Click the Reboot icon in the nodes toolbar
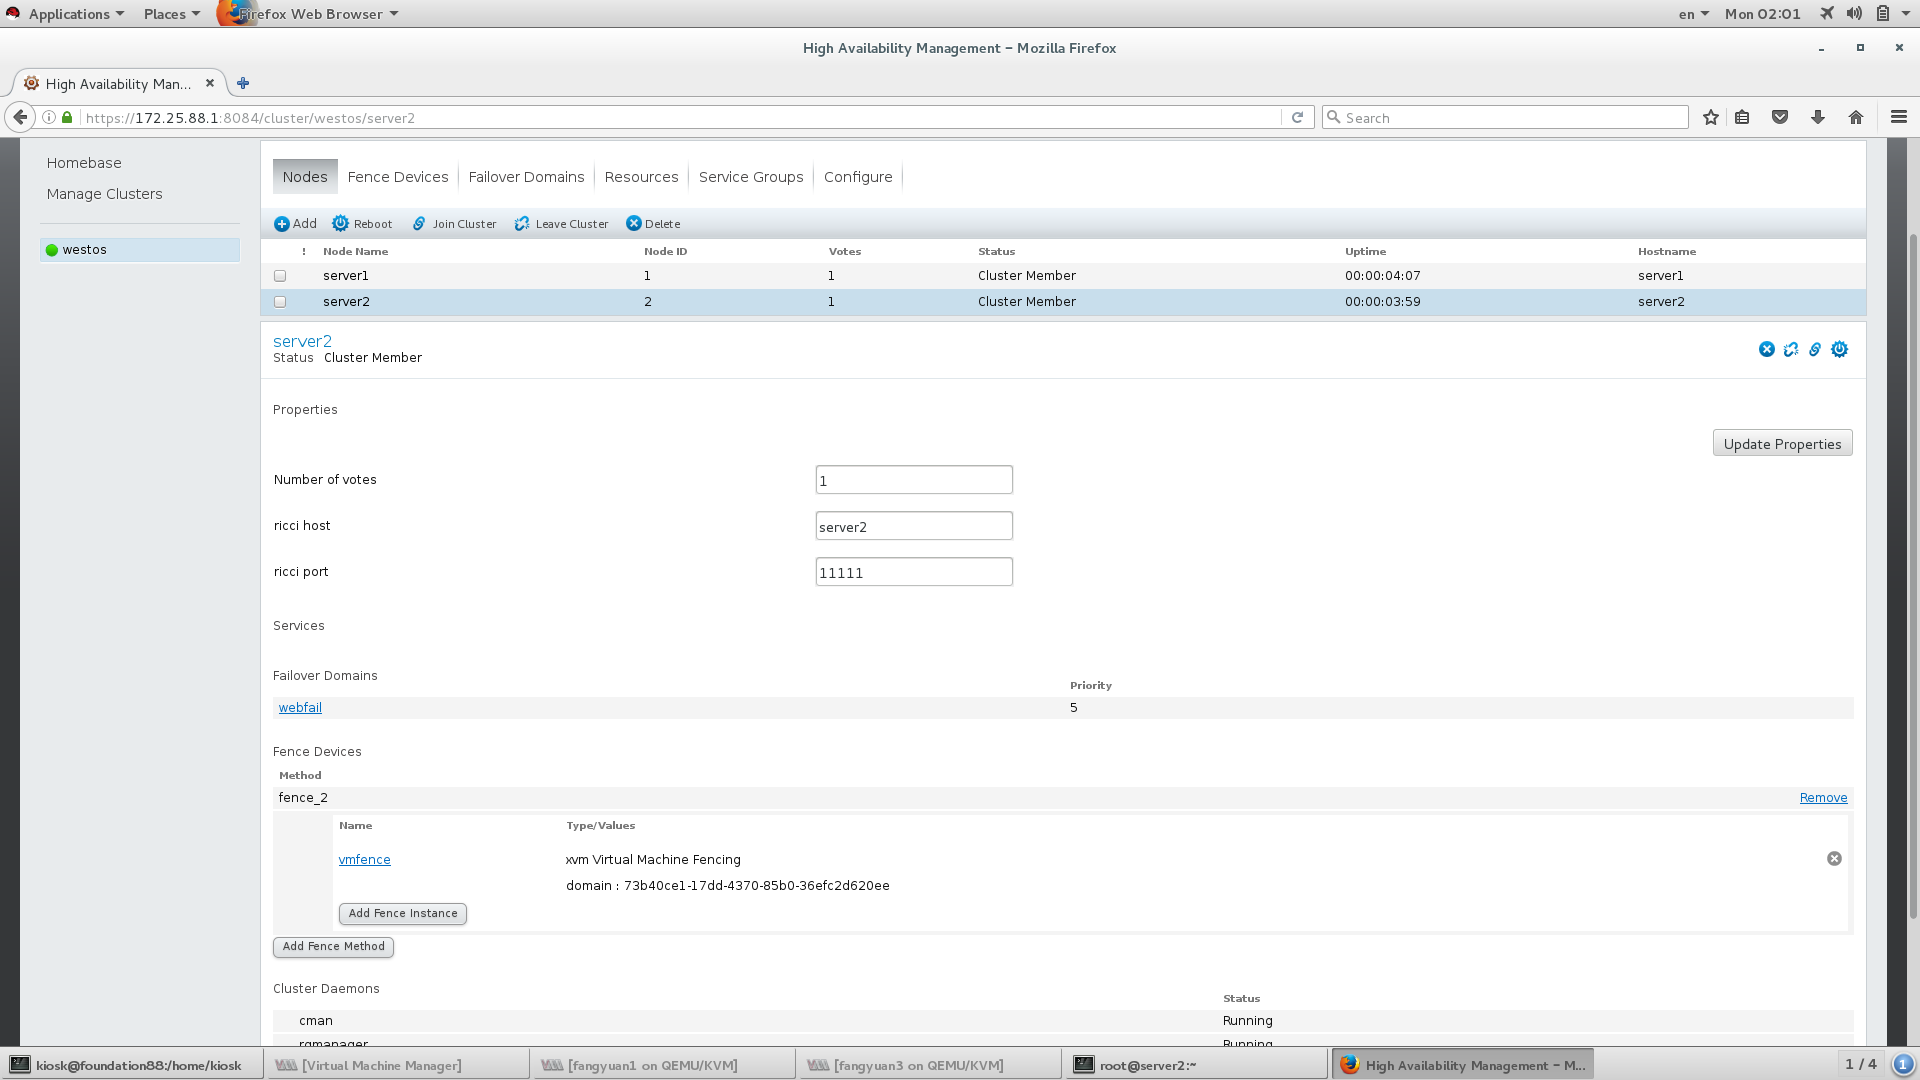1920x1080 pixels. click(x=341, y=224)
